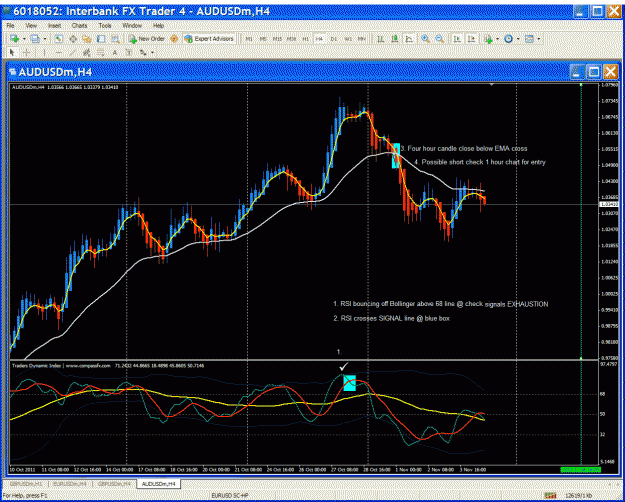
Task: Click the For Help, press F1 status text
Action: pos(25,495)
